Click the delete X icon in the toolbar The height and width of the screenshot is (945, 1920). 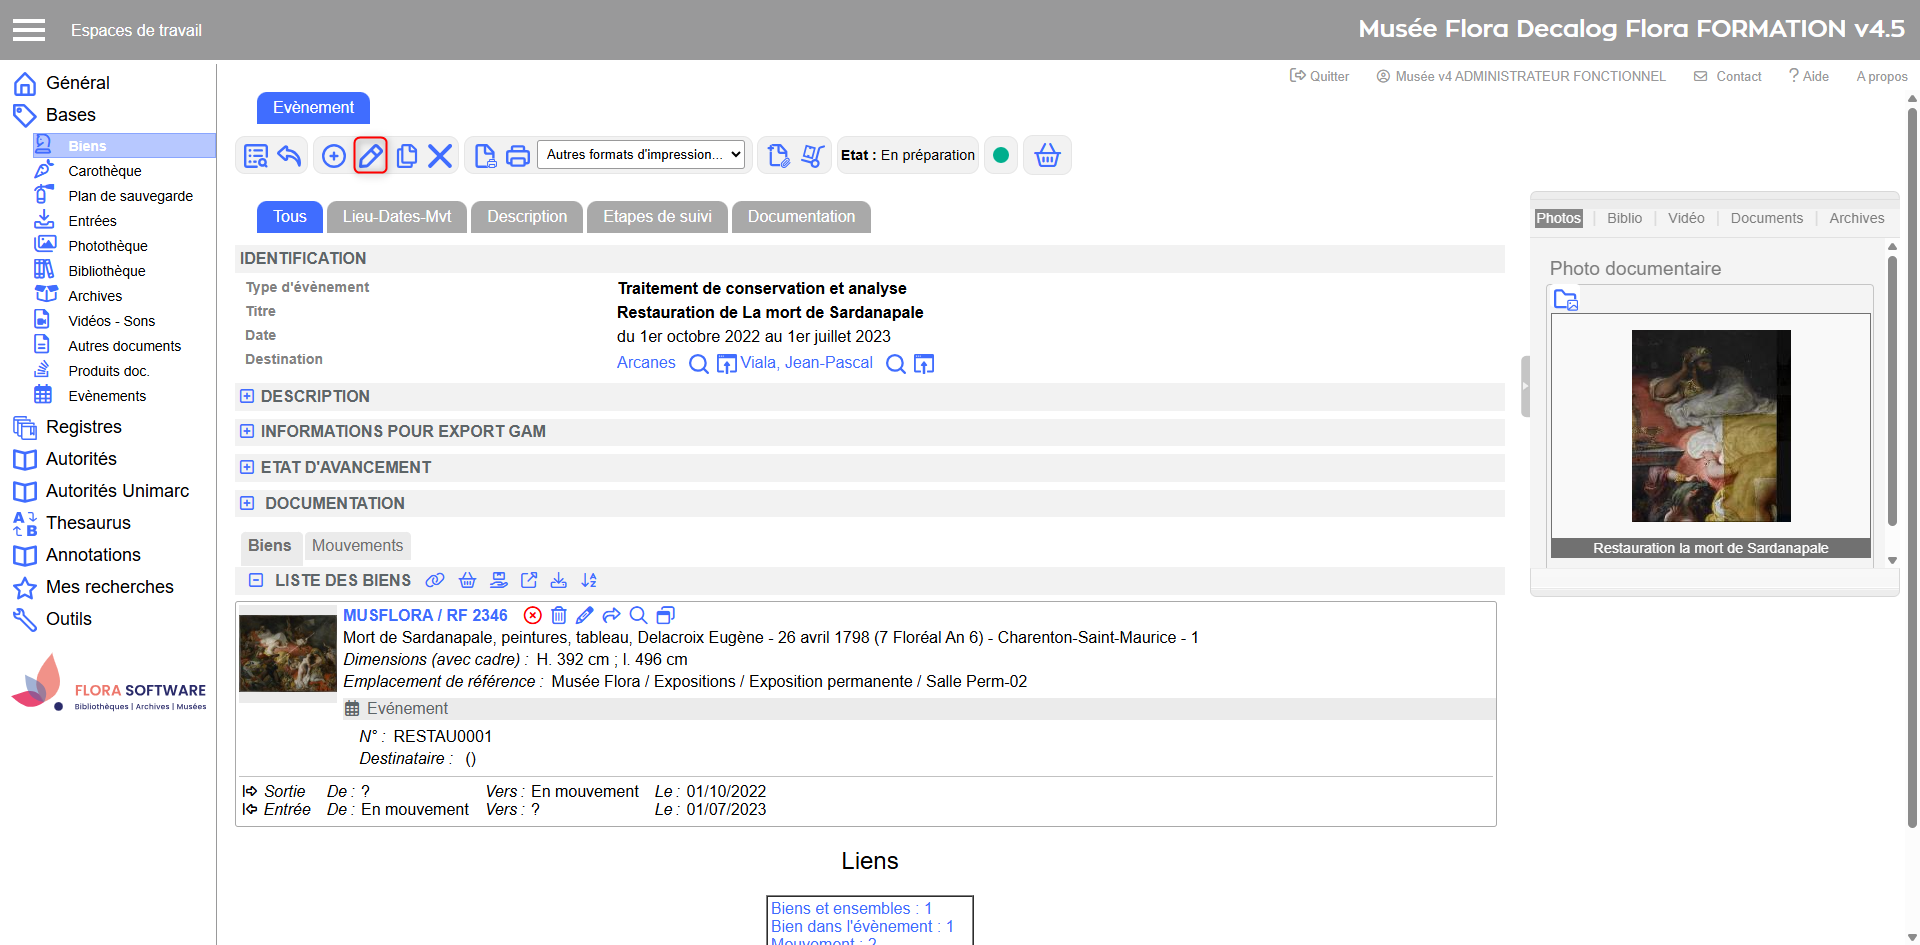pyautogui.click(x=440, y=156)
